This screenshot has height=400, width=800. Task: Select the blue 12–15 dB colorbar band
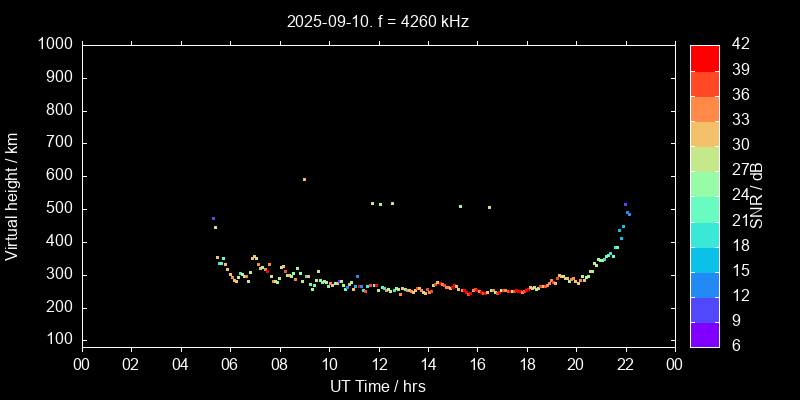(x=704, y=284)
